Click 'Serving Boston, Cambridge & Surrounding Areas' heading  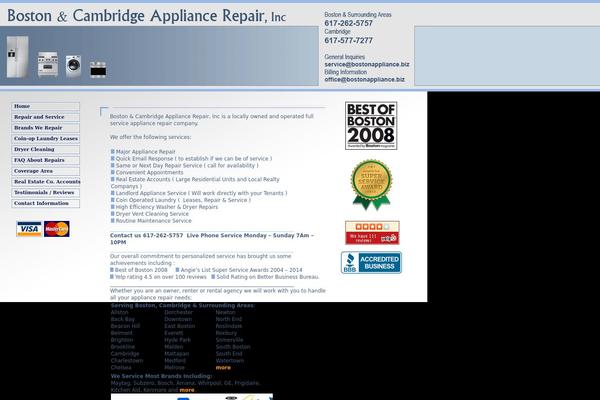pyautogui.click(x=183, y=305)
